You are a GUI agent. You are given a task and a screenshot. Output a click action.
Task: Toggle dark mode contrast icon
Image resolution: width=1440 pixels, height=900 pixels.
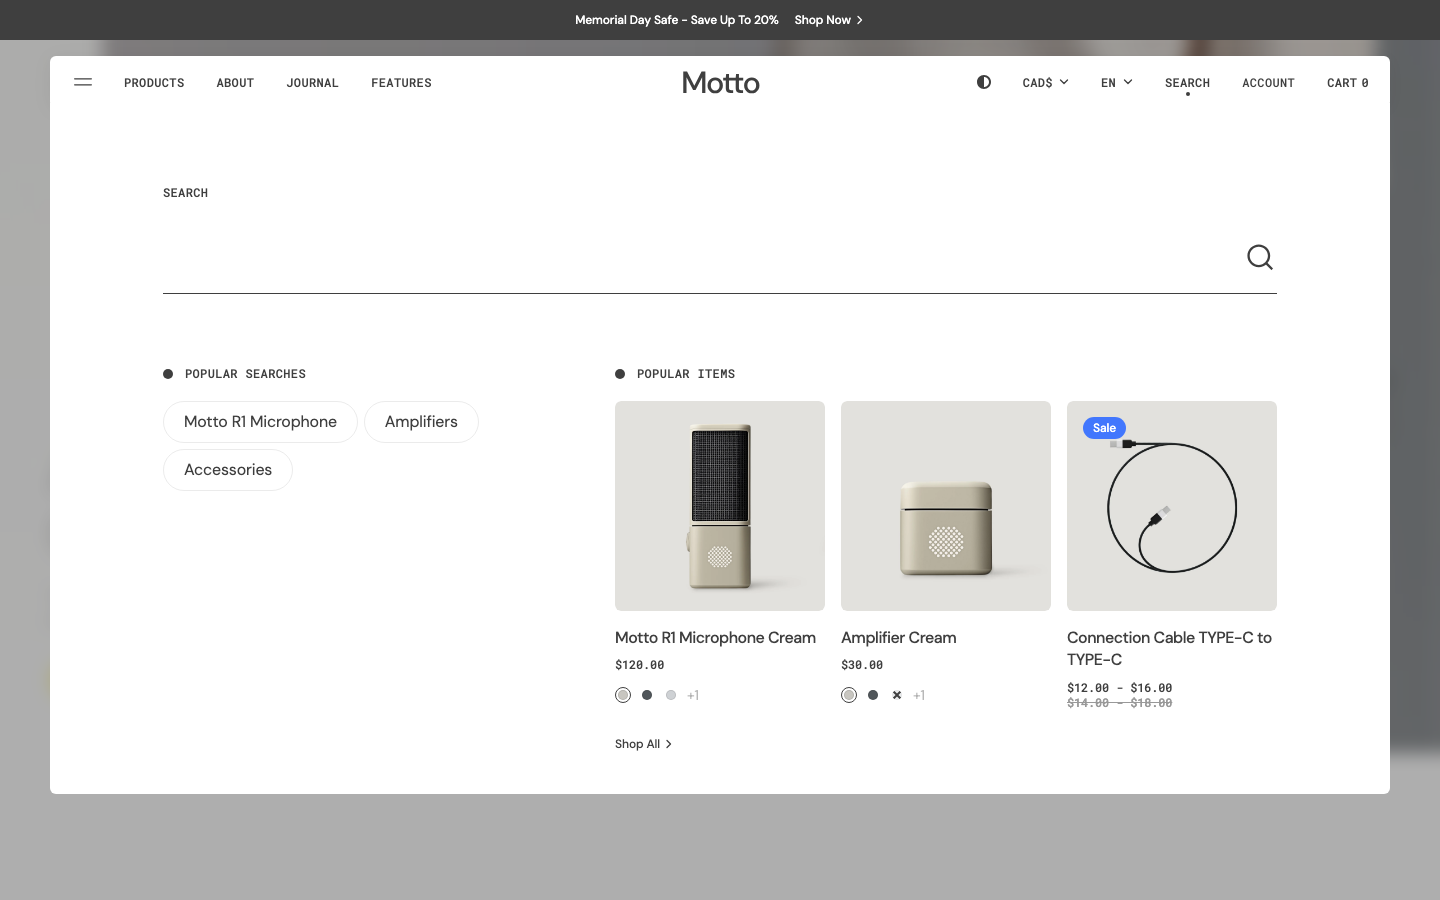[x=984, y=82]
